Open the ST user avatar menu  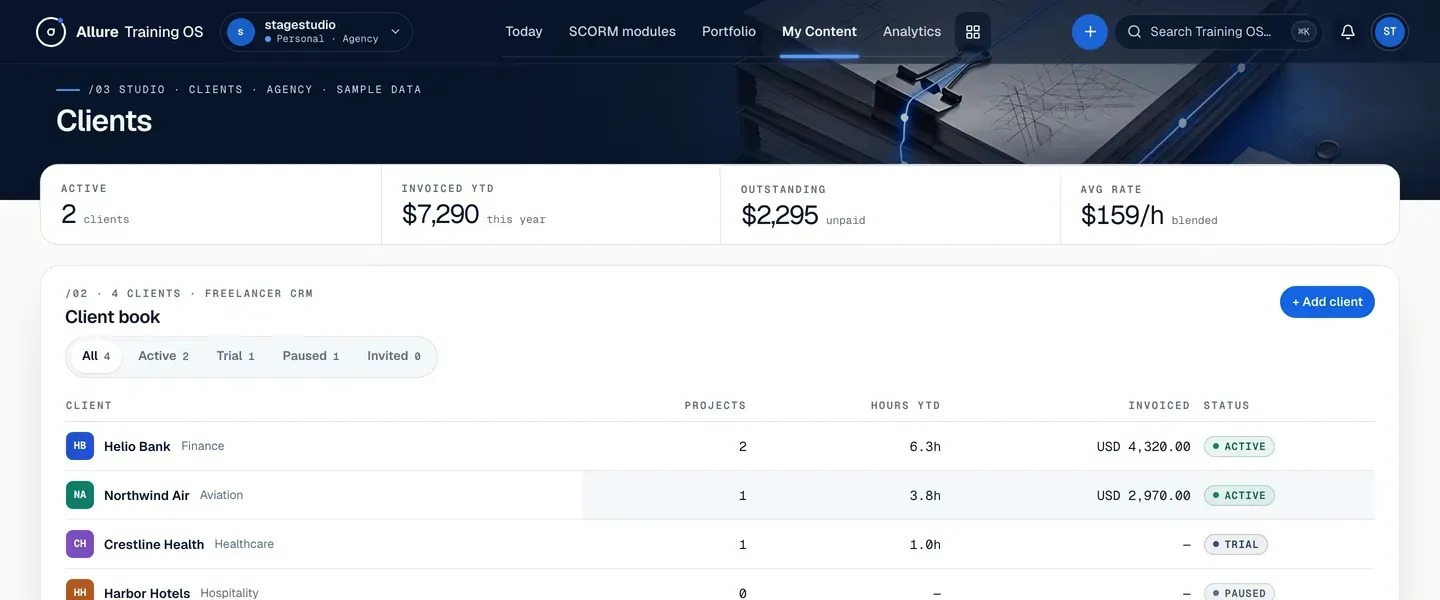pyautogui.click(x=1390, y=32)
